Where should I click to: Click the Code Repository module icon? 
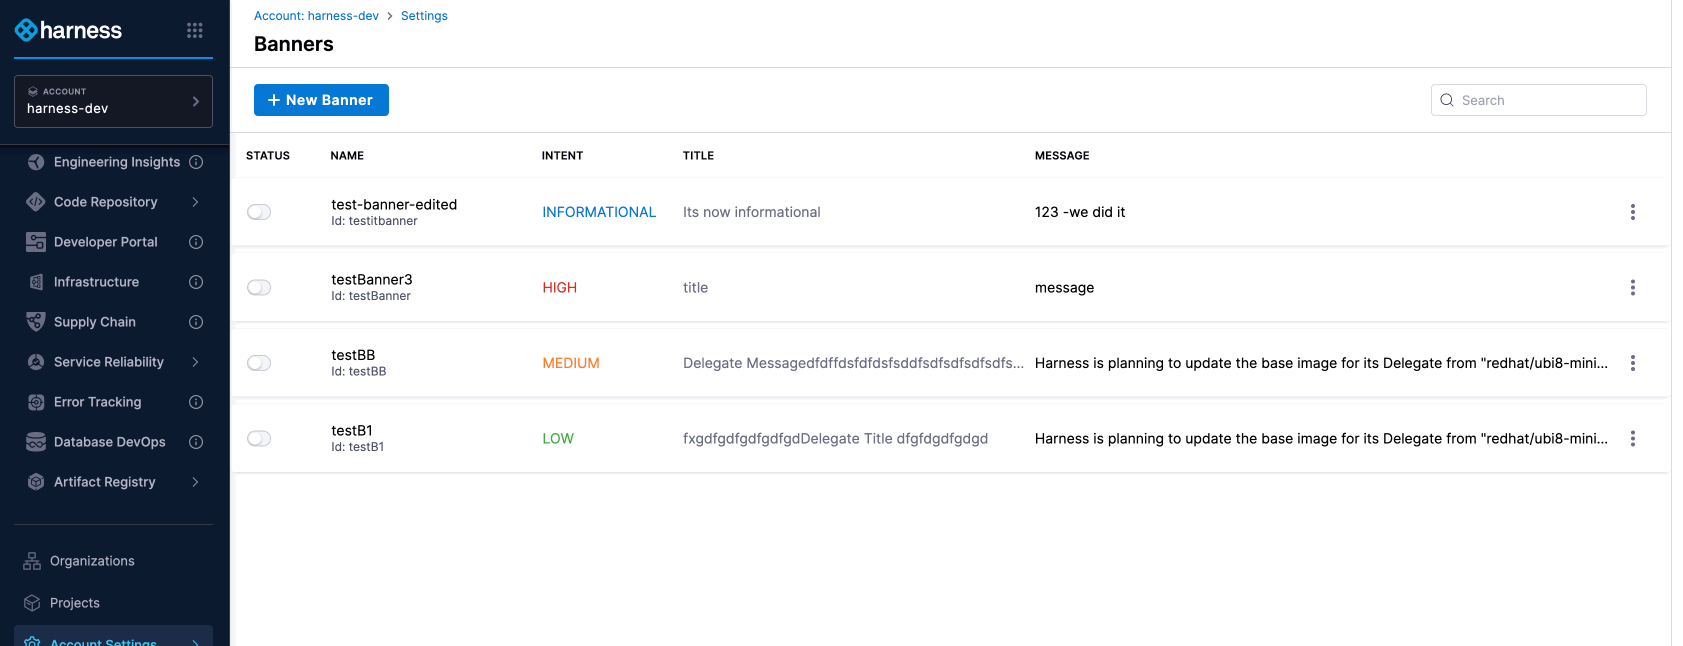click(x=36, y=202)
